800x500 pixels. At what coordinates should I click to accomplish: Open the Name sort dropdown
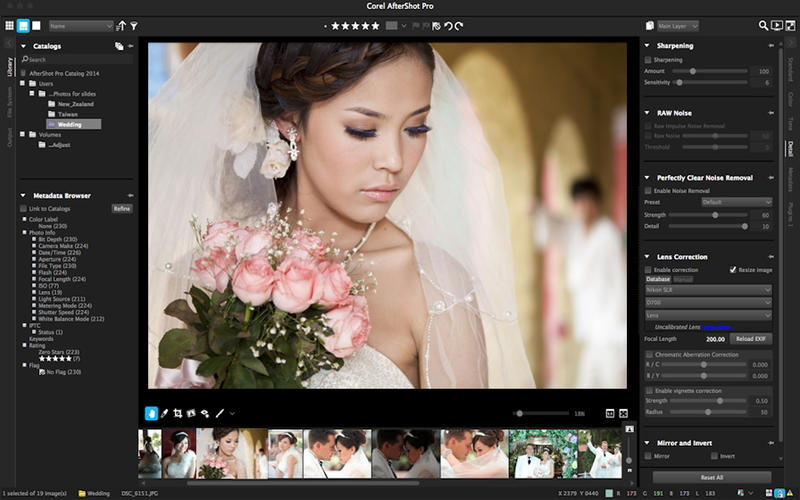click(80, 25)
